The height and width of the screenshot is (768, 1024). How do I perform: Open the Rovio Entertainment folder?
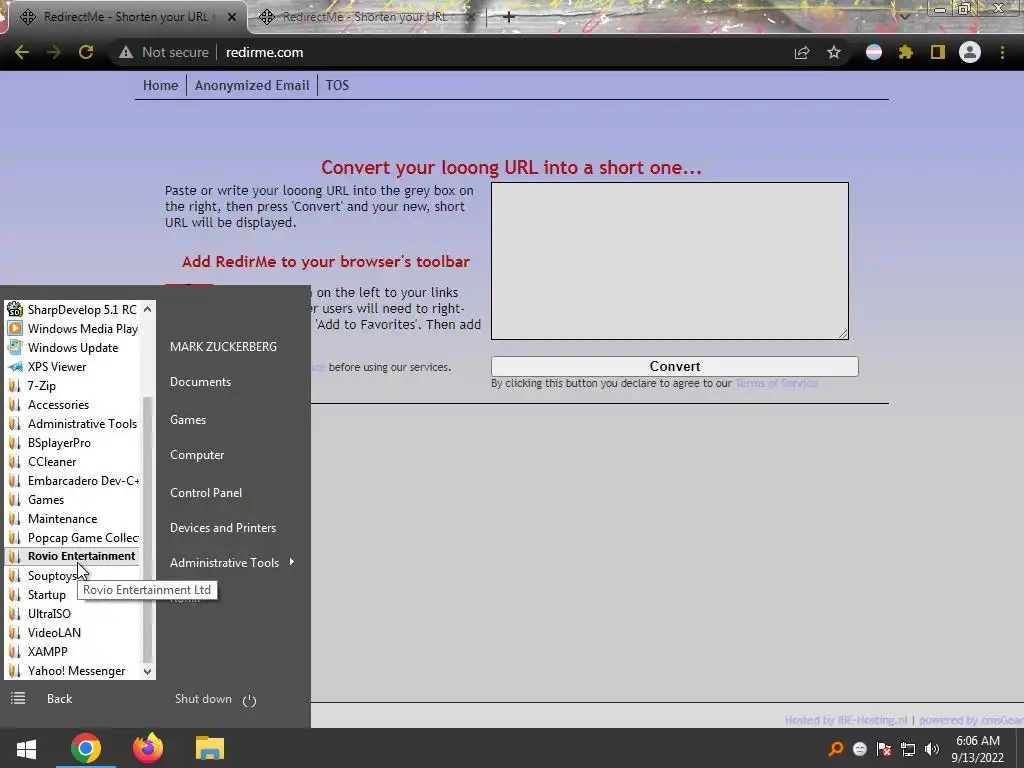coord(72,556)
